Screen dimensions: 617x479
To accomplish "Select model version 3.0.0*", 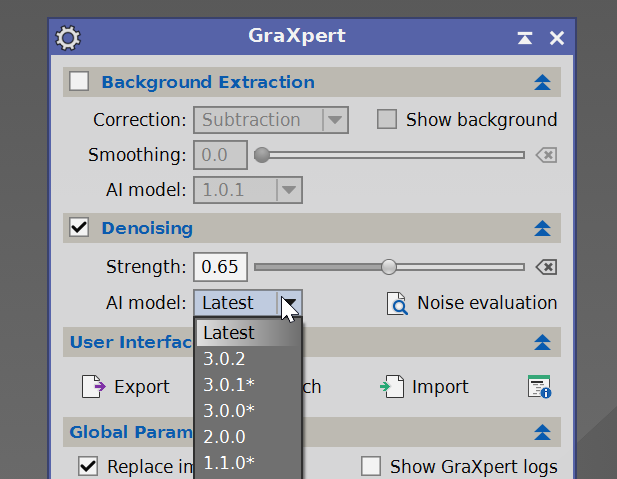I will (248, 411).
